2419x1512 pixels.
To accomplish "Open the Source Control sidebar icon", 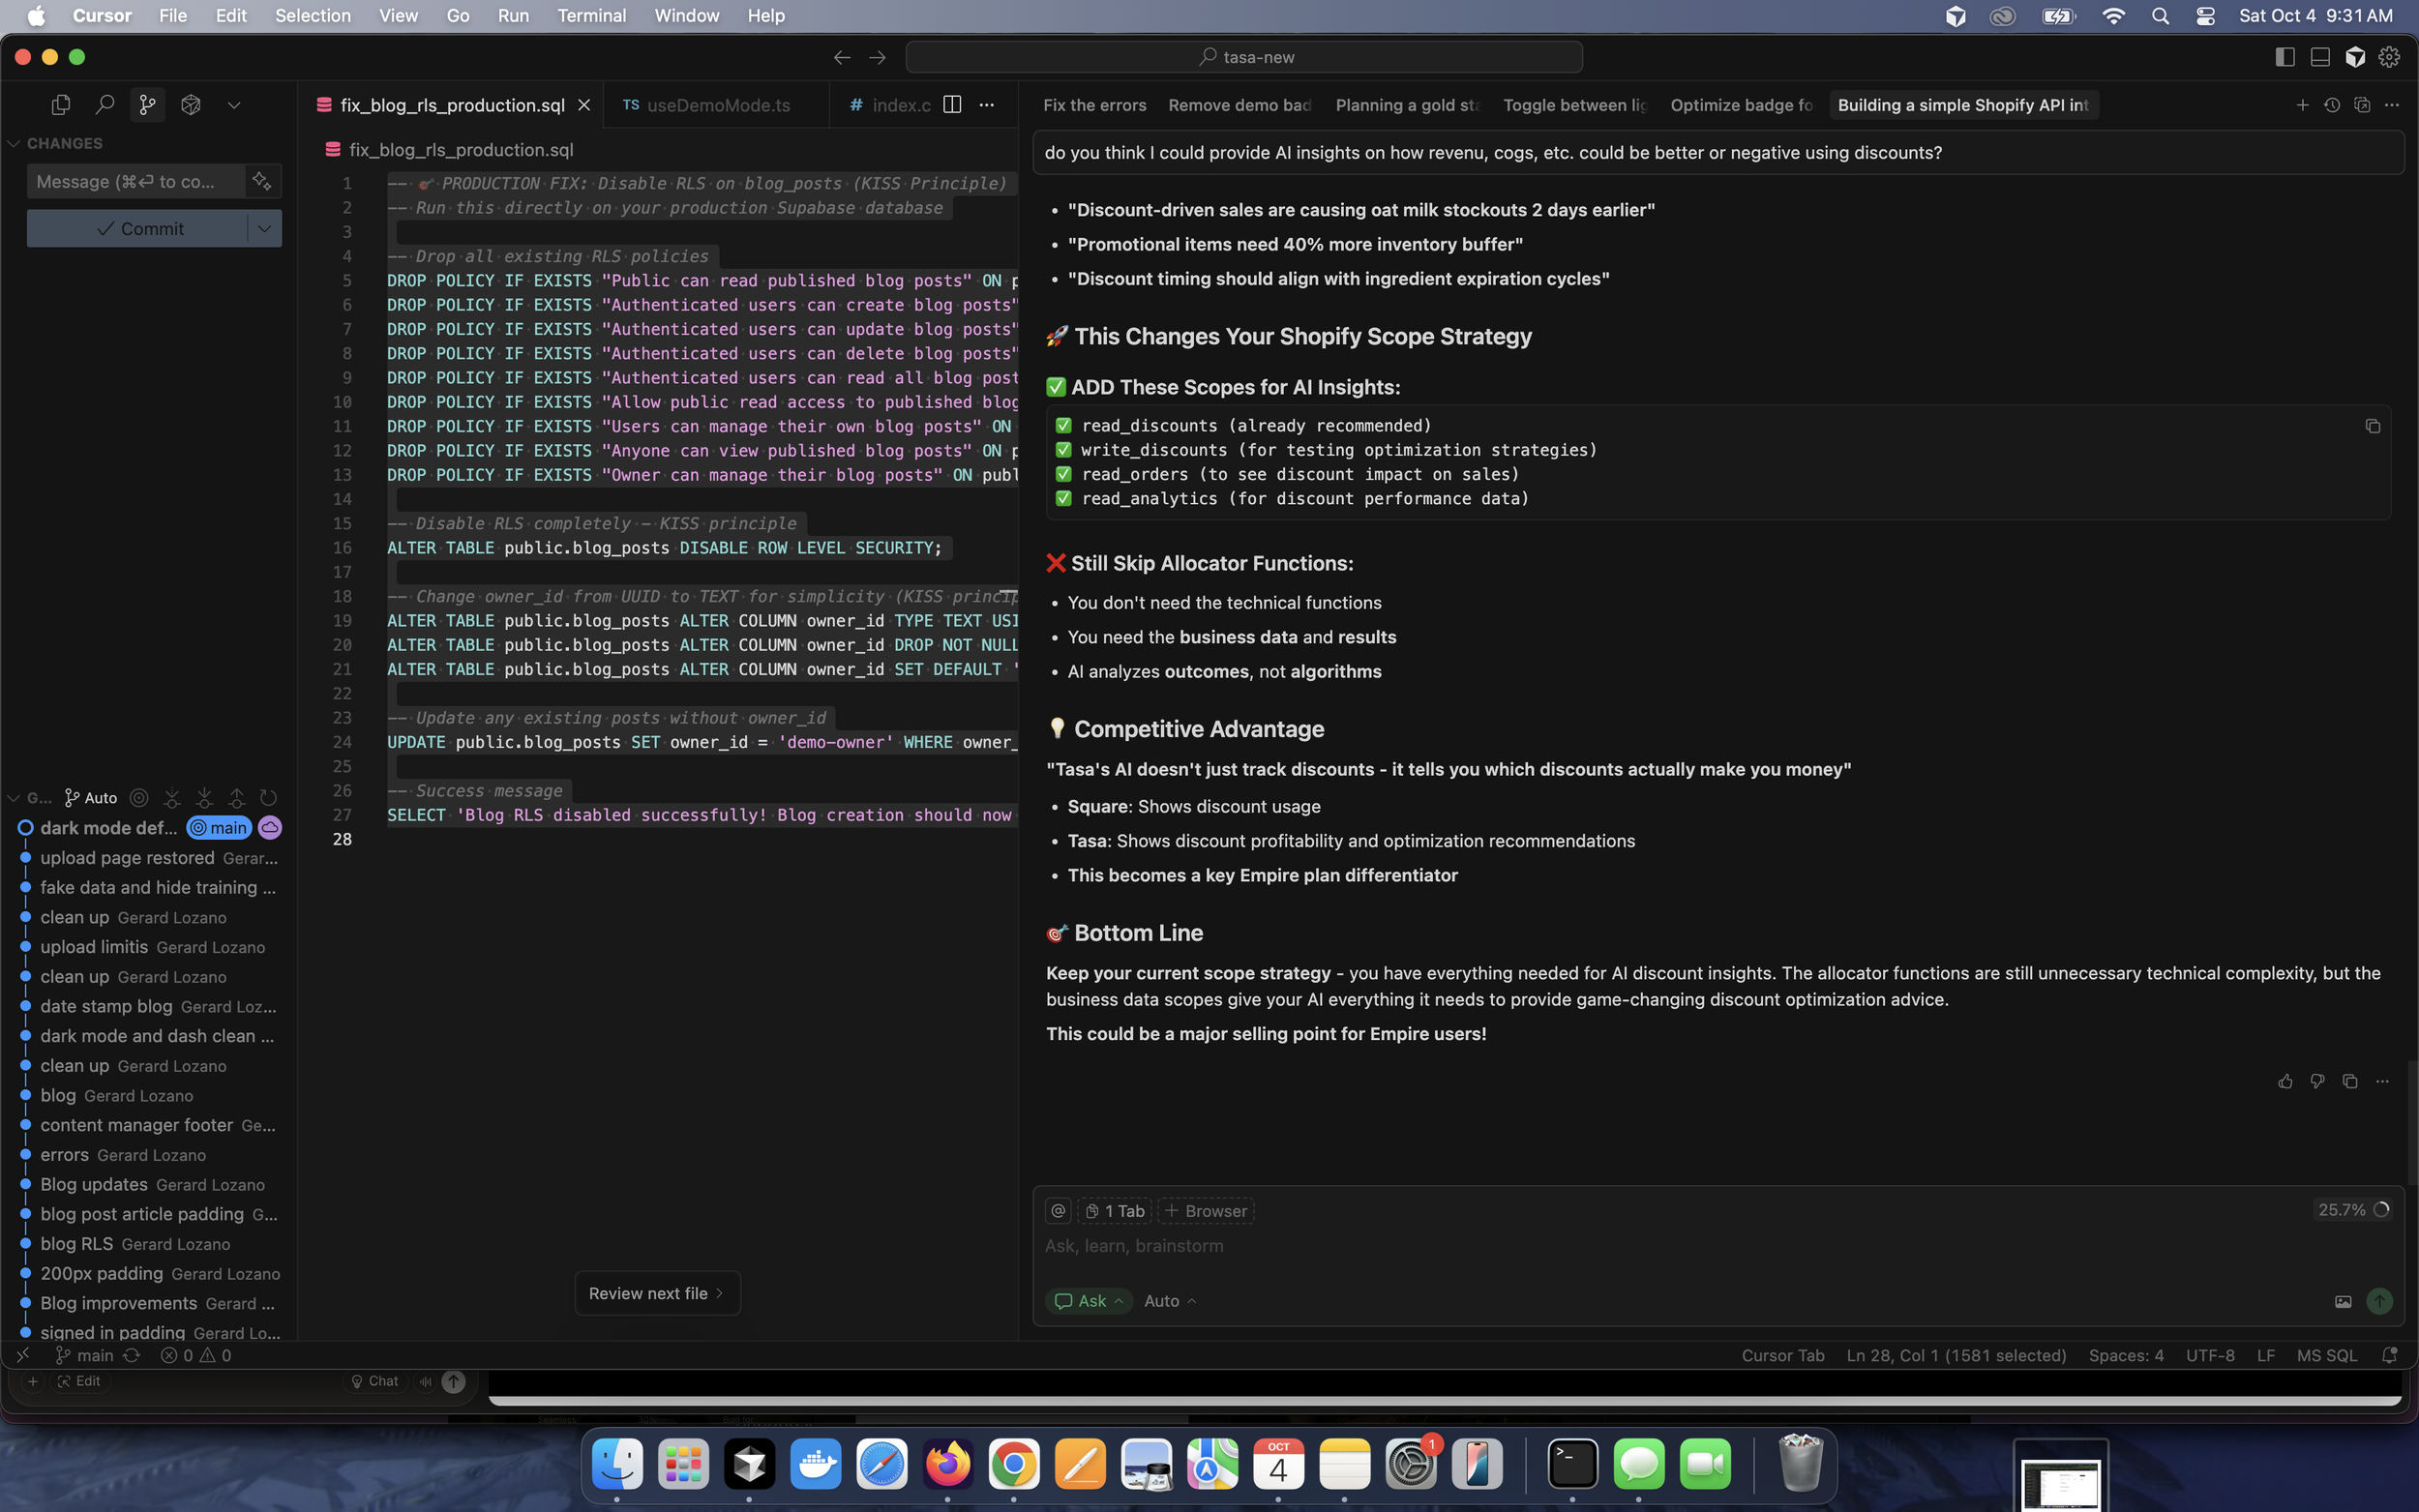I will pyautogui.click(x=147, y=104).
